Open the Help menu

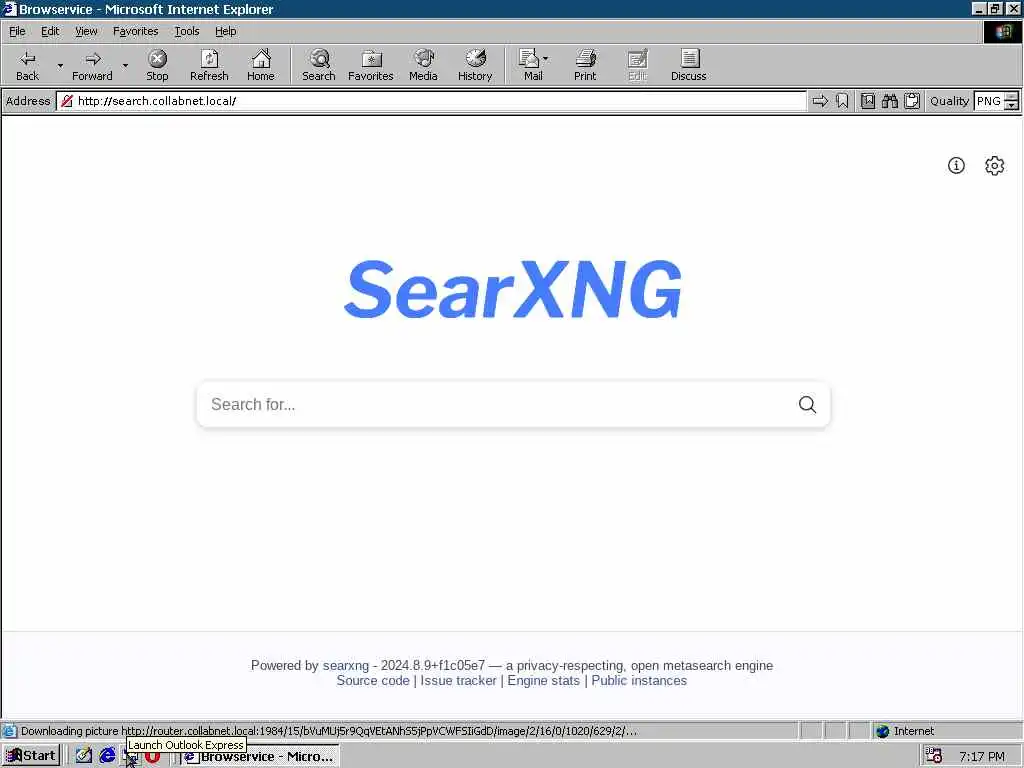click(x=225, y=31)
